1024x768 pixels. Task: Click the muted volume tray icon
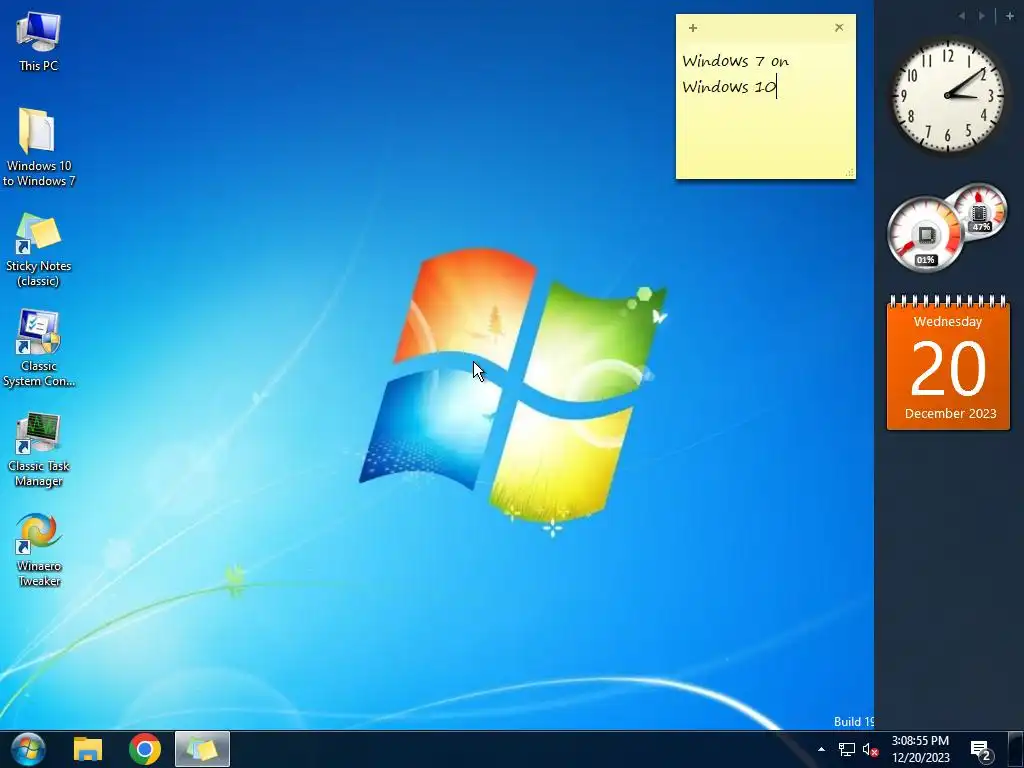point(870,750)
